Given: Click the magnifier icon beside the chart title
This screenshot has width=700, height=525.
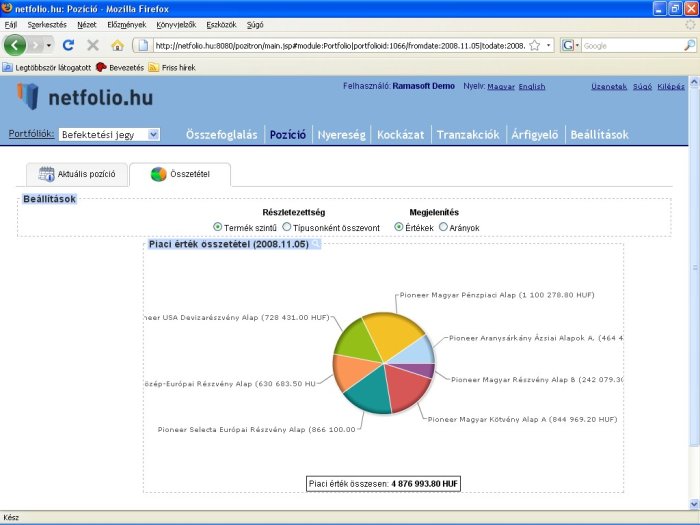Looking at the screenshot, I should [316, 244].
